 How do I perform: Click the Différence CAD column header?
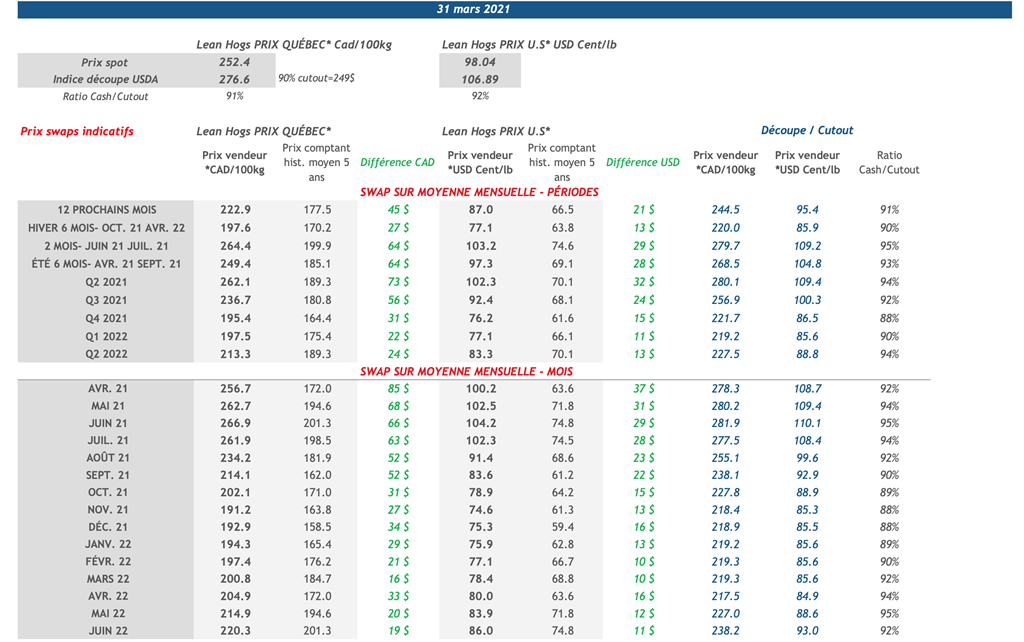click(397, 162)
